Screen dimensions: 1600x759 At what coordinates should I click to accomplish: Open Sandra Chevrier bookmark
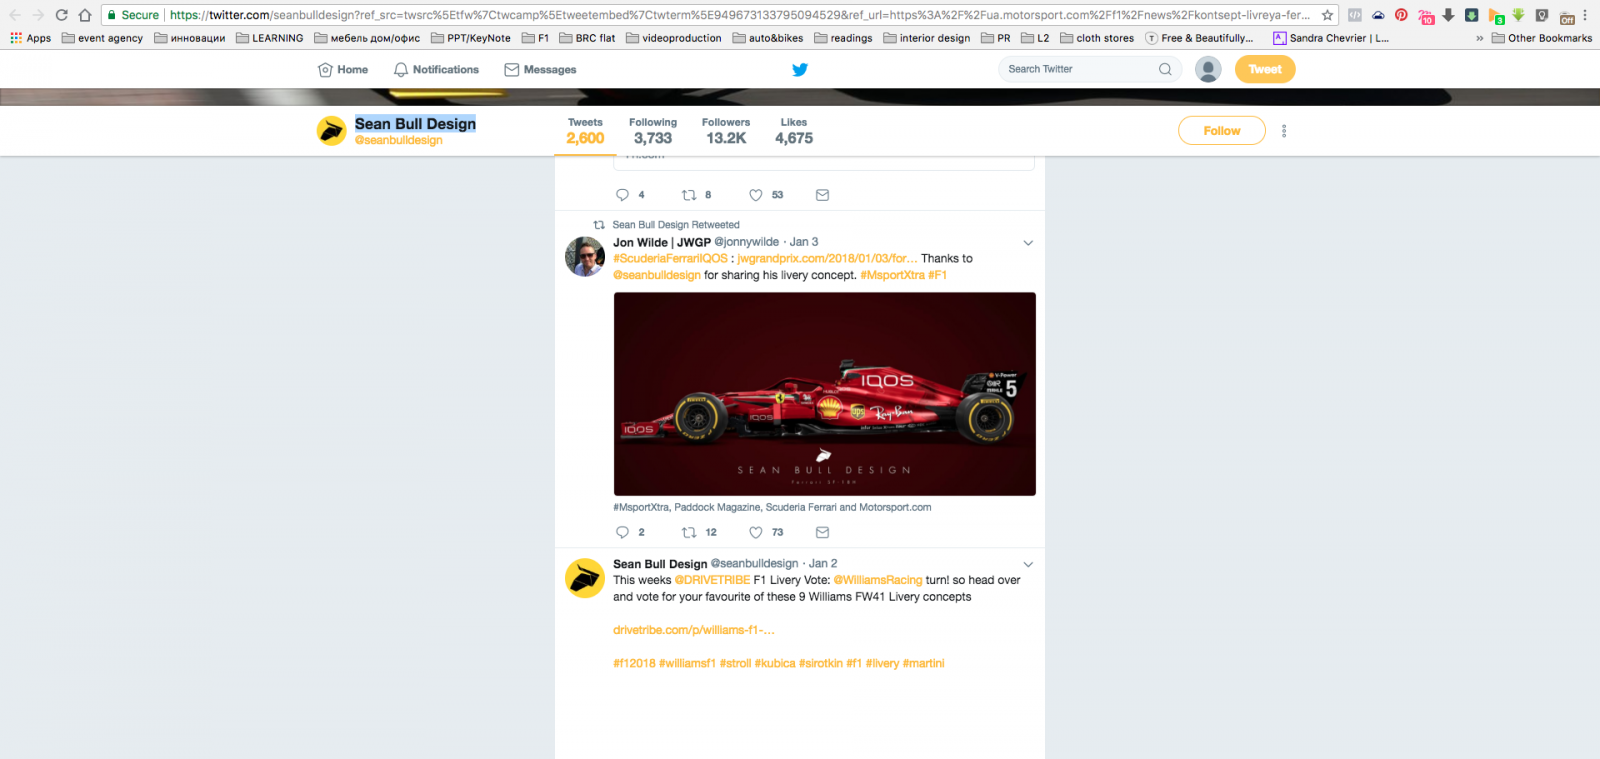1331,38
